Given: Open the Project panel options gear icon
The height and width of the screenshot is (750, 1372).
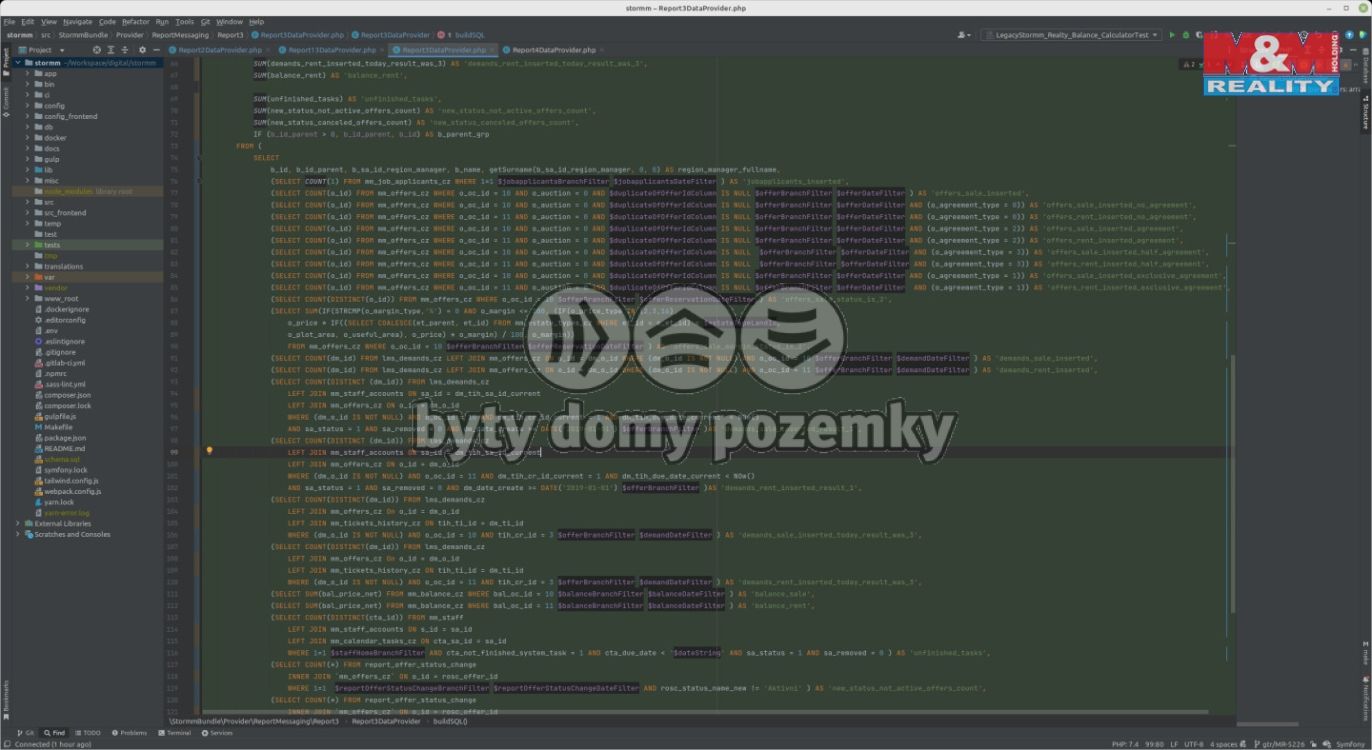Looking at the screenshot, I should tap(140, 49).
